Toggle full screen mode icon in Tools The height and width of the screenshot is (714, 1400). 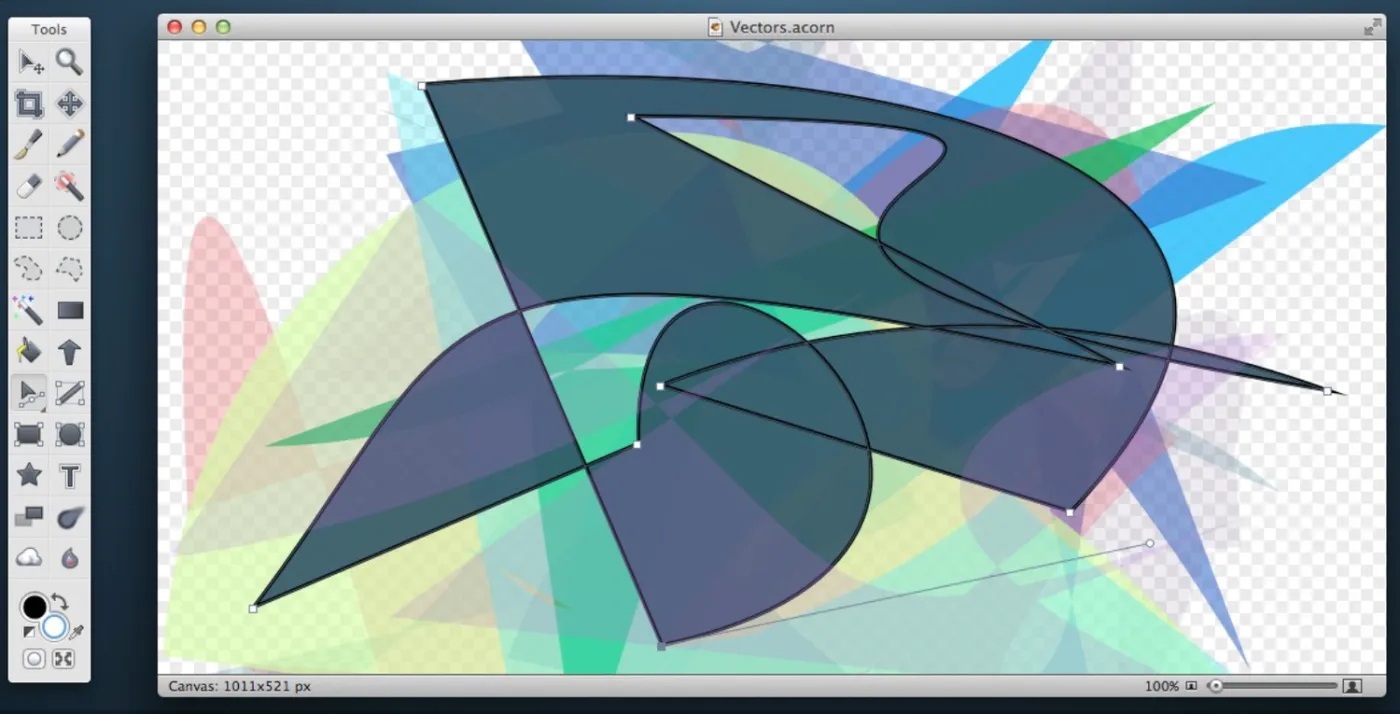pos(63,659)
